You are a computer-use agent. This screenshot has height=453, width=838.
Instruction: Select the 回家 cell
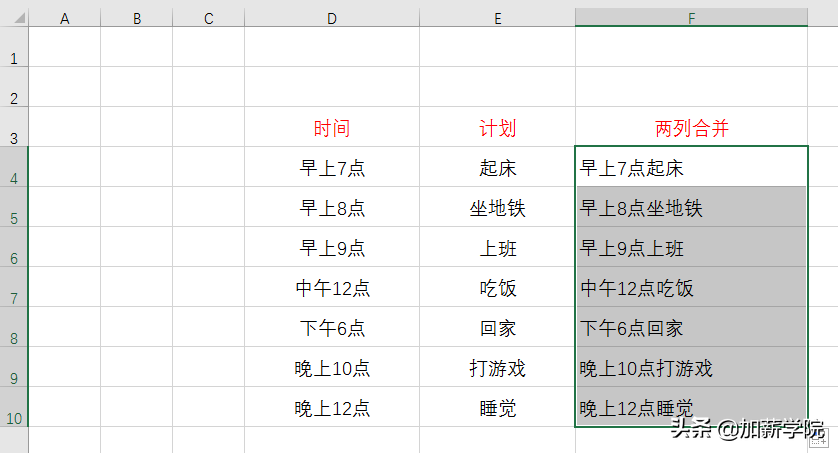click(x=498, y=327)
